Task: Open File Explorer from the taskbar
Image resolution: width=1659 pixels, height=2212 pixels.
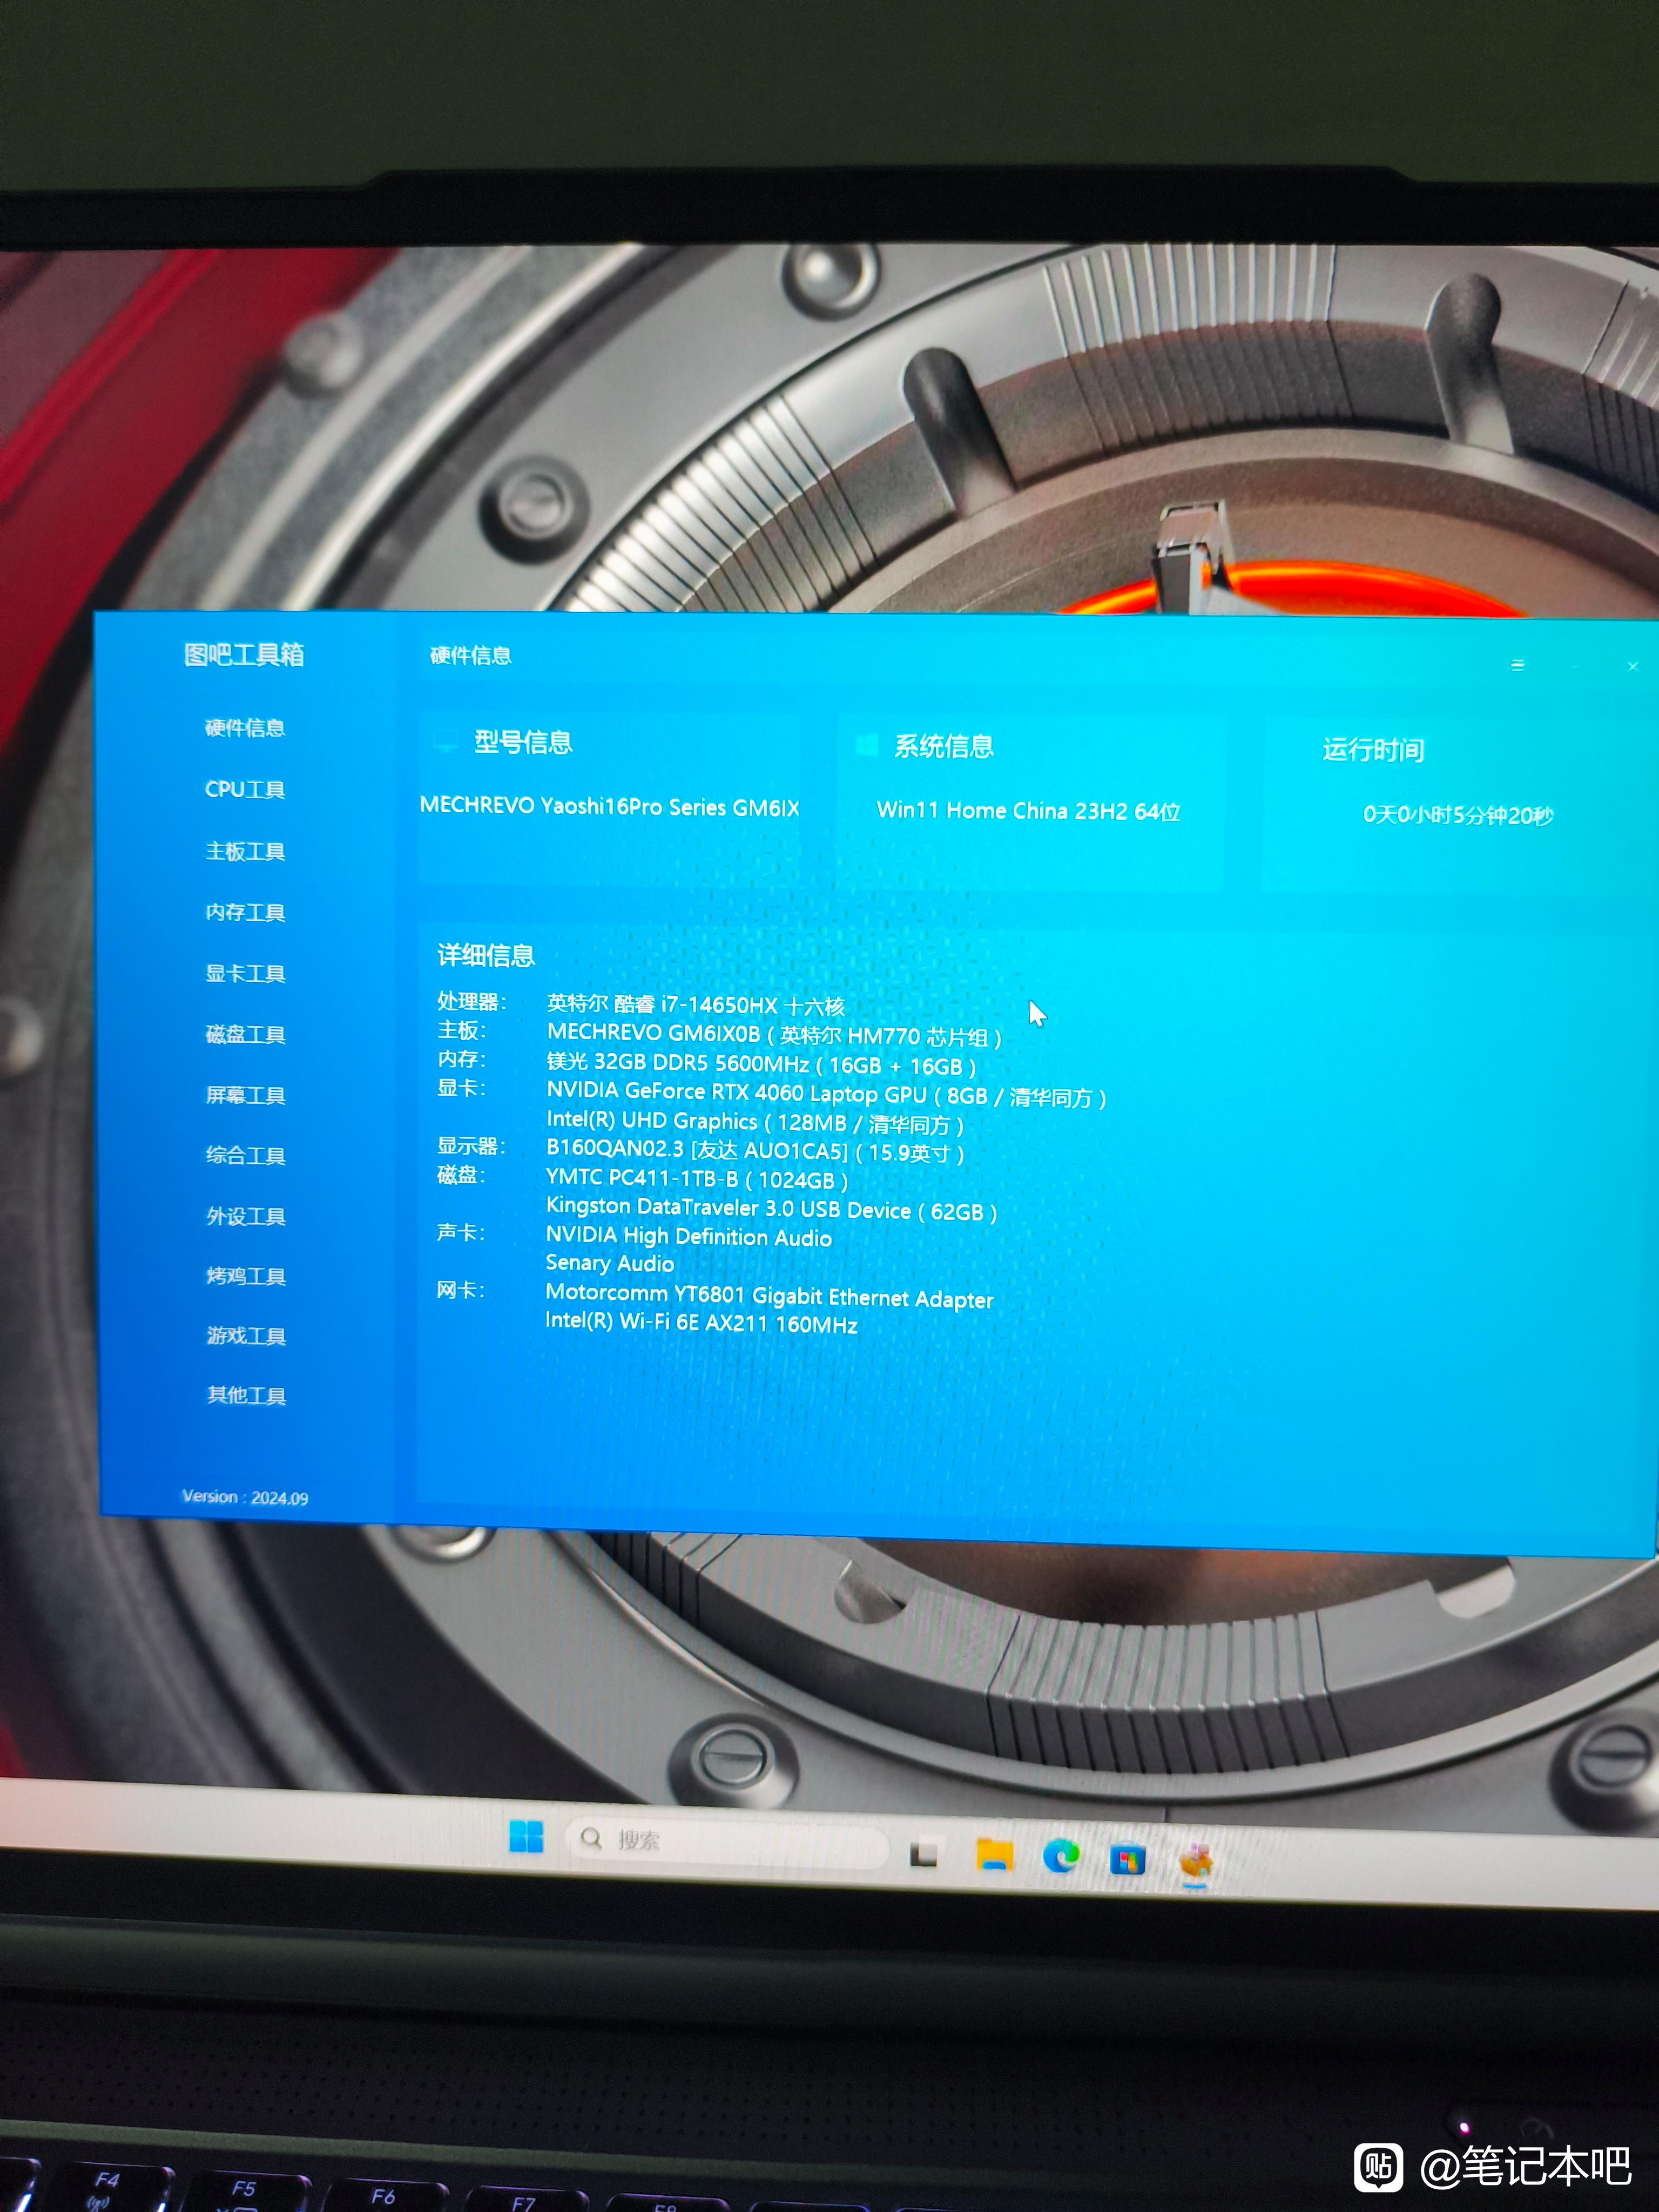Action: (994, 1856)
